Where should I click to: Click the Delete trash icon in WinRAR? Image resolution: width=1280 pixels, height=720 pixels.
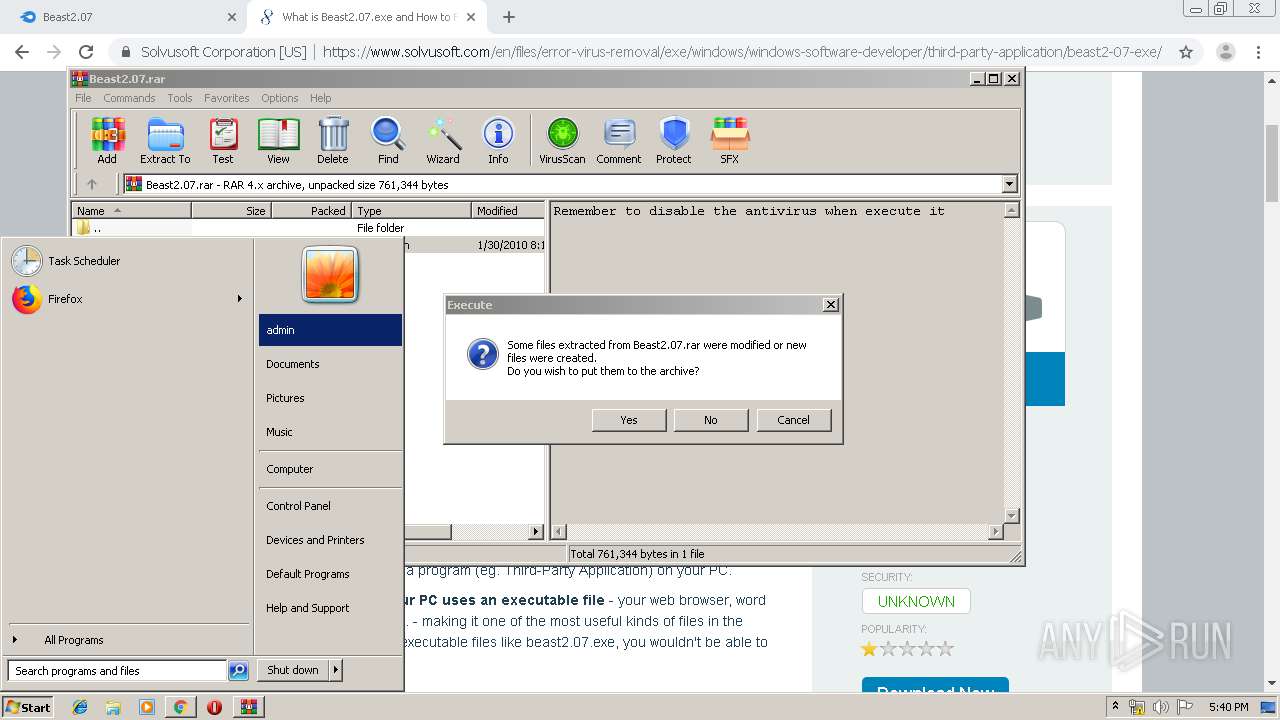pyautogui.click(x=333, y=140)
